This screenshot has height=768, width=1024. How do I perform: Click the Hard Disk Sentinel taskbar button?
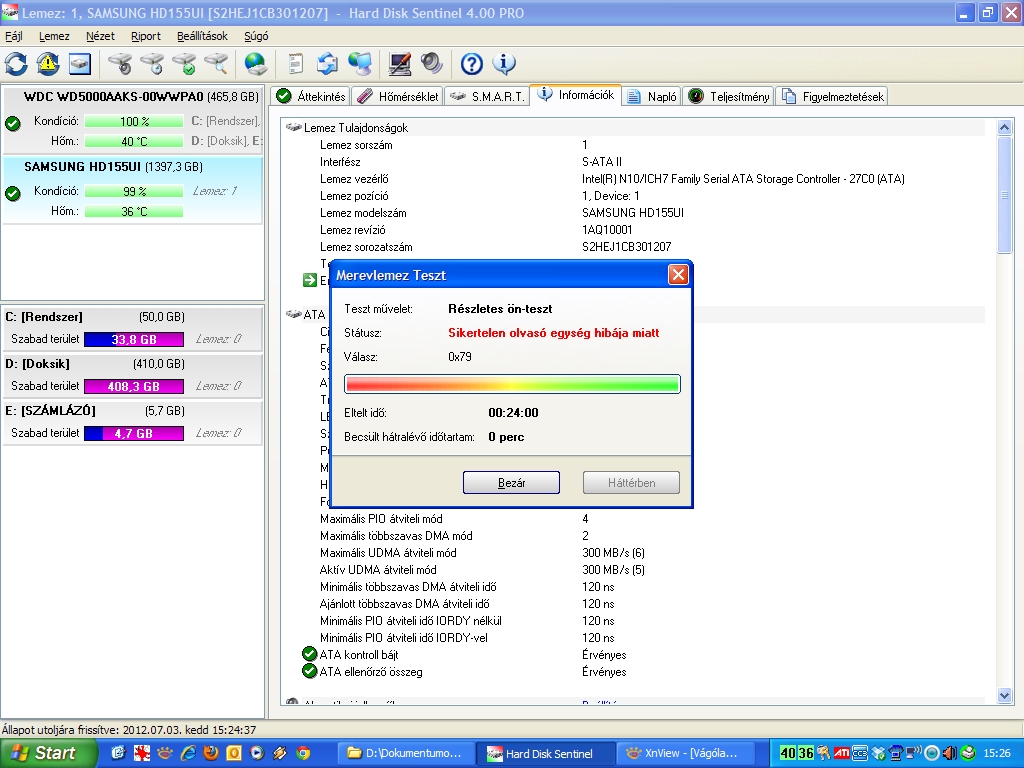click(x=545, y=753)
